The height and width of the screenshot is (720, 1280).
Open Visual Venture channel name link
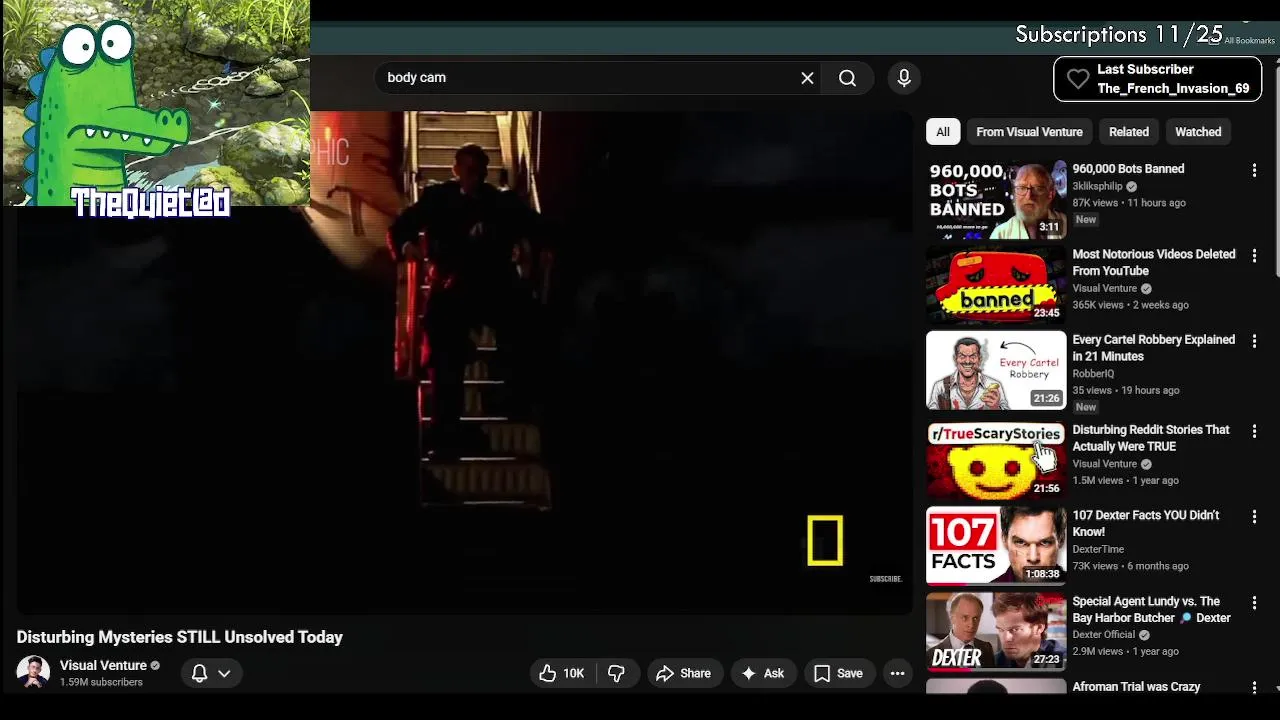coord(103,665)
